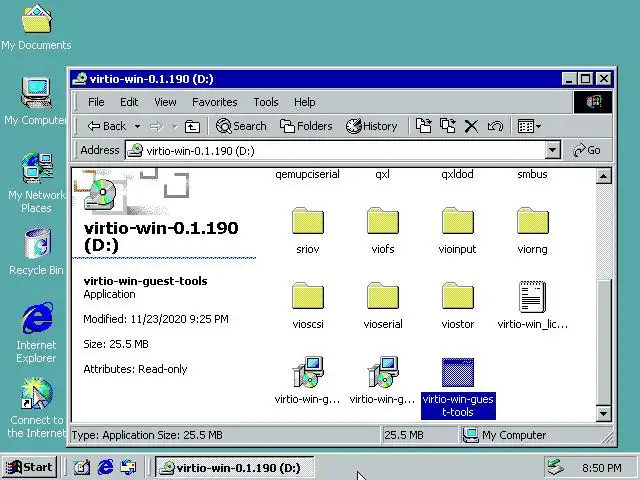Screen dimensions: 640x480
Task: Open the Start menu
Action: pyautogui.click(x=29, y=467)
